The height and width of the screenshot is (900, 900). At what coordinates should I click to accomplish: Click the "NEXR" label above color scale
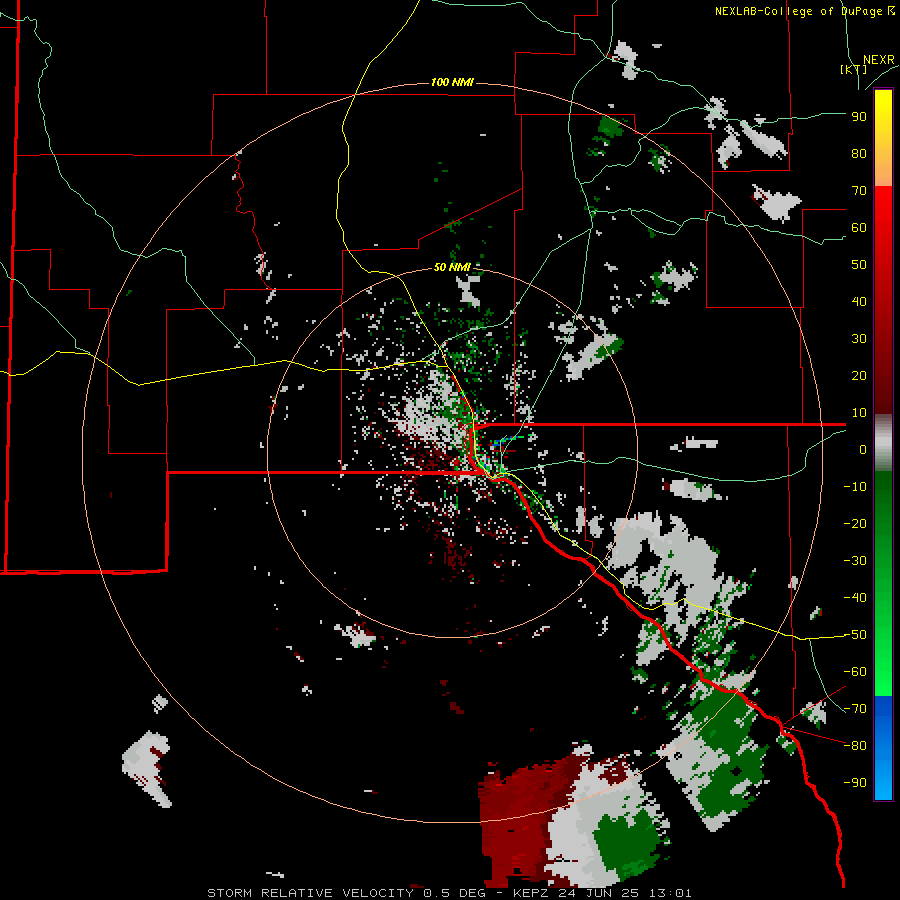(878, 60)
